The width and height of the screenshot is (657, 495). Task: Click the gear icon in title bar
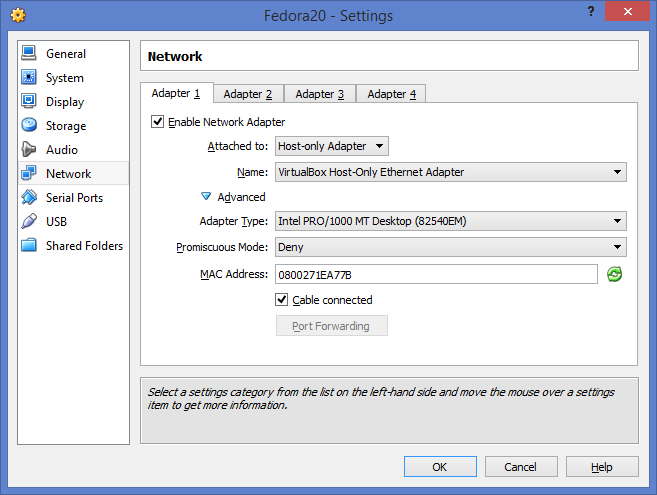tap(18, 16)
